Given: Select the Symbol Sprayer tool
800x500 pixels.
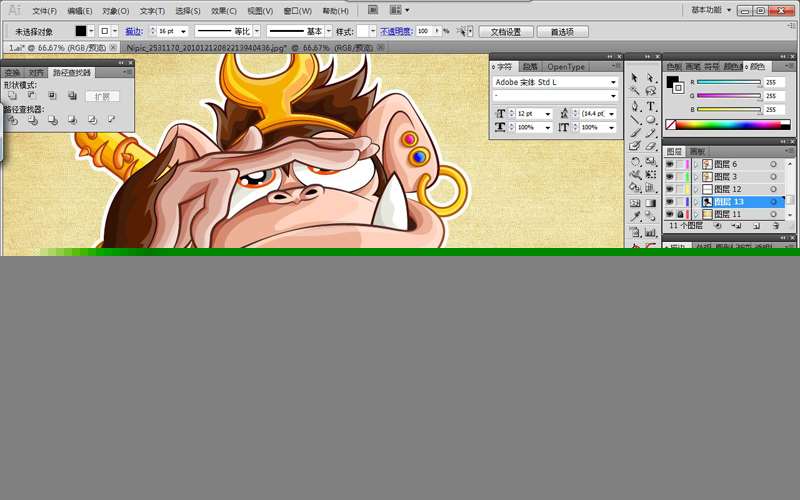Looking at the screenshot, I should click(x=634, y=233).
